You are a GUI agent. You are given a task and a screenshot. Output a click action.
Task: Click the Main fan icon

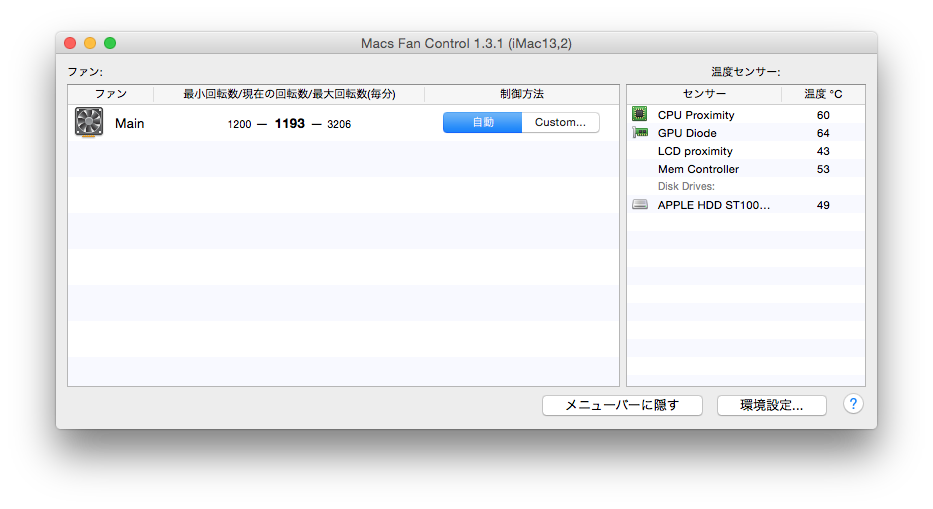(x=89, y=122)
